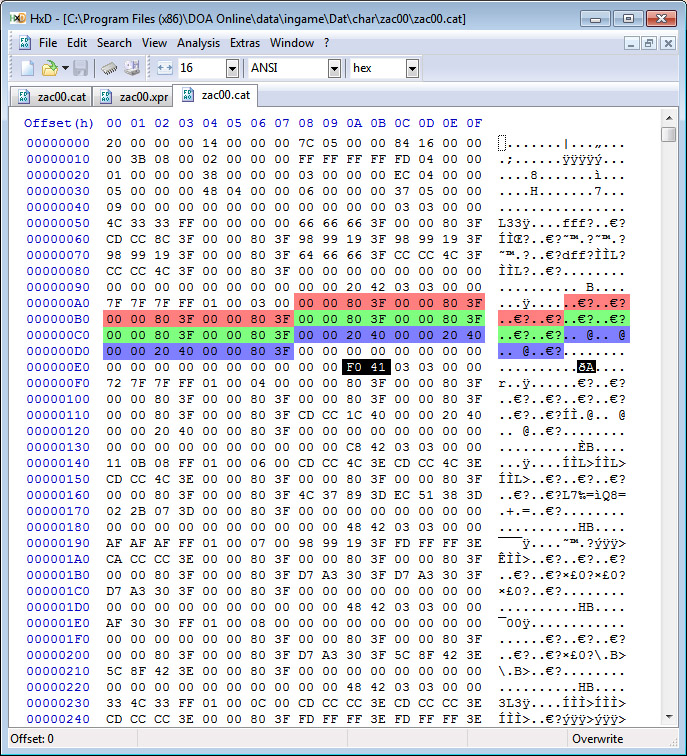The width and height of the screenshot is (687, 756).
Task: Click offset label 000000A0
Action: point(58,303)
